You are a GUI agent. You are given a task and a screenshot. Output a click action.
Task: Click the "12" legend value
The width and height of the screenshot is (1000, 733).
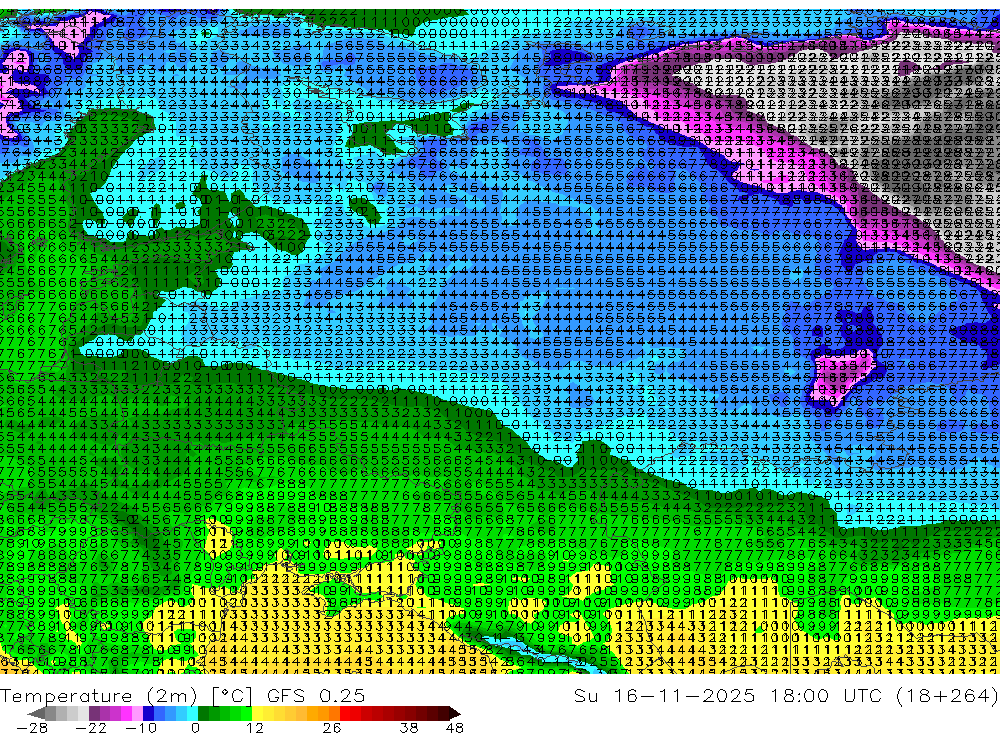(254, 727)
